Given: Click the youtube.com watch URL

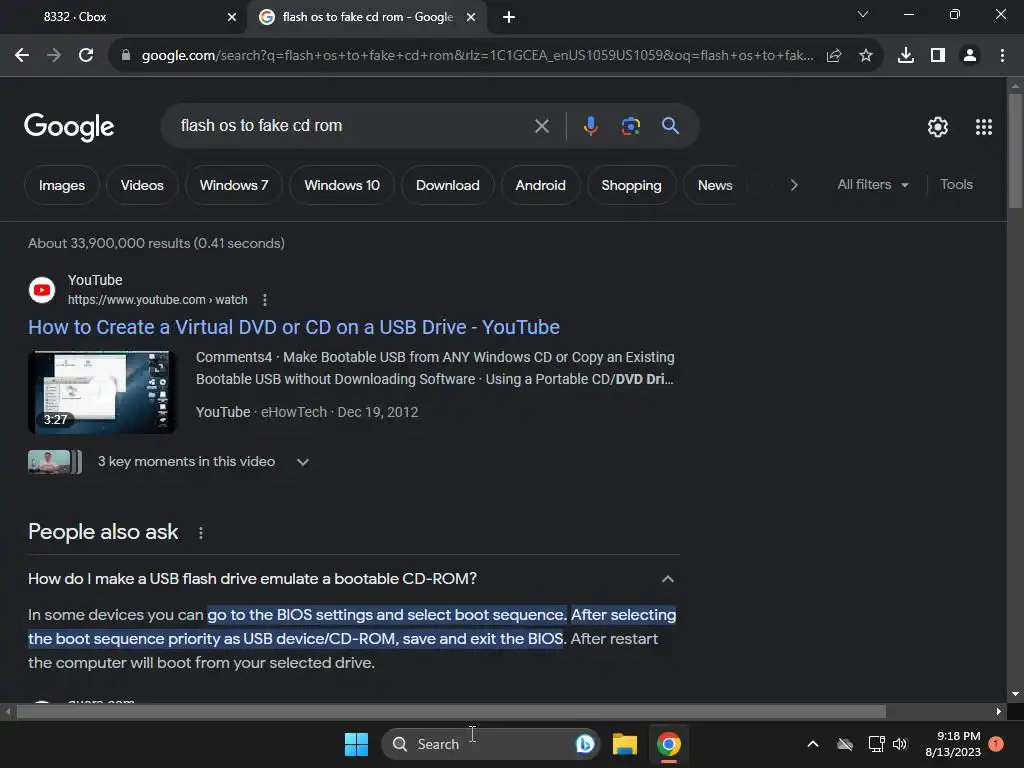Looking at the screenshot, I should [157, 300].
